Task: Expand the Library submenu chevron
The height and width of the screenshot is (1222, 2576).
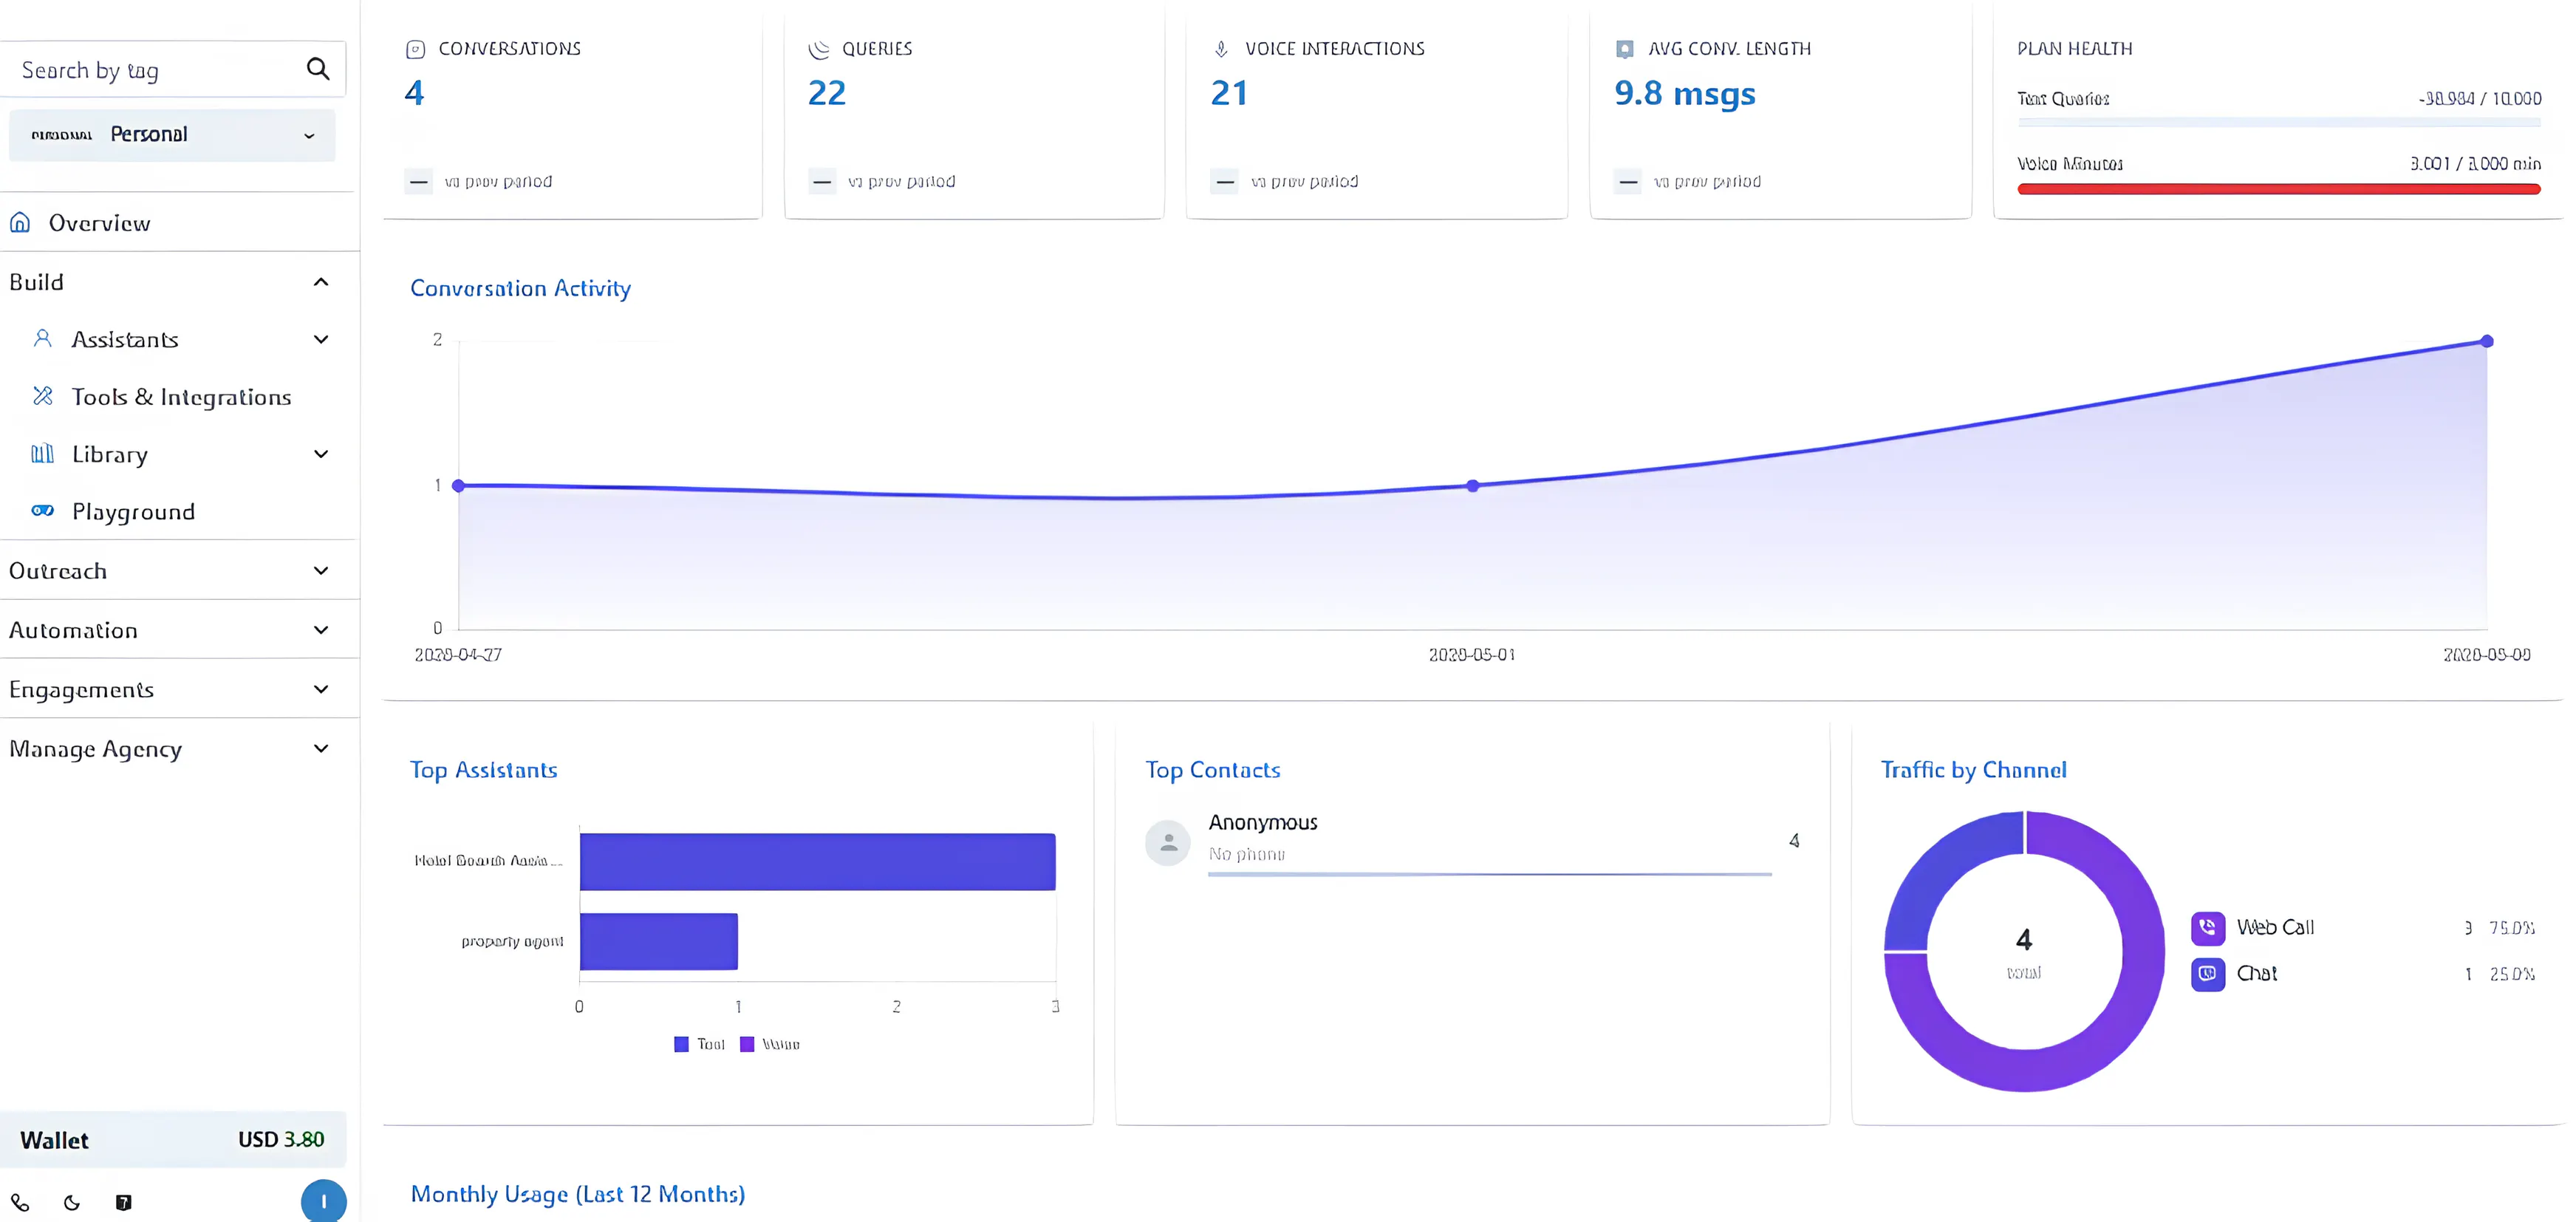Action: click(x=321, y=454)
